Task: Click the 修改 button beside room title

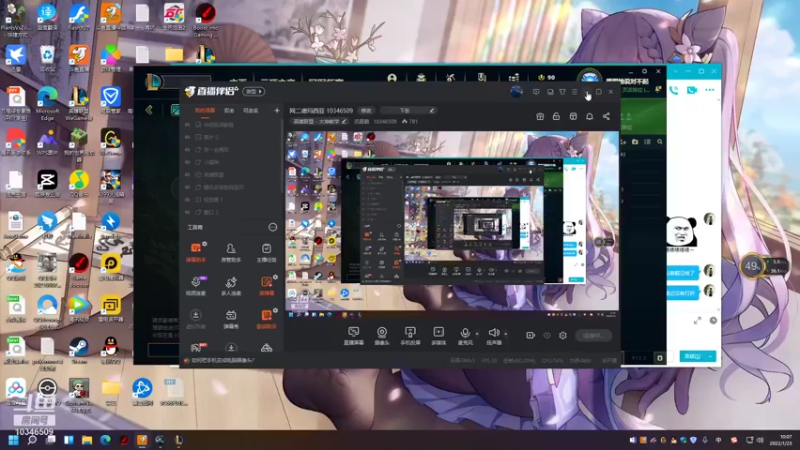Action: (366, 110)
